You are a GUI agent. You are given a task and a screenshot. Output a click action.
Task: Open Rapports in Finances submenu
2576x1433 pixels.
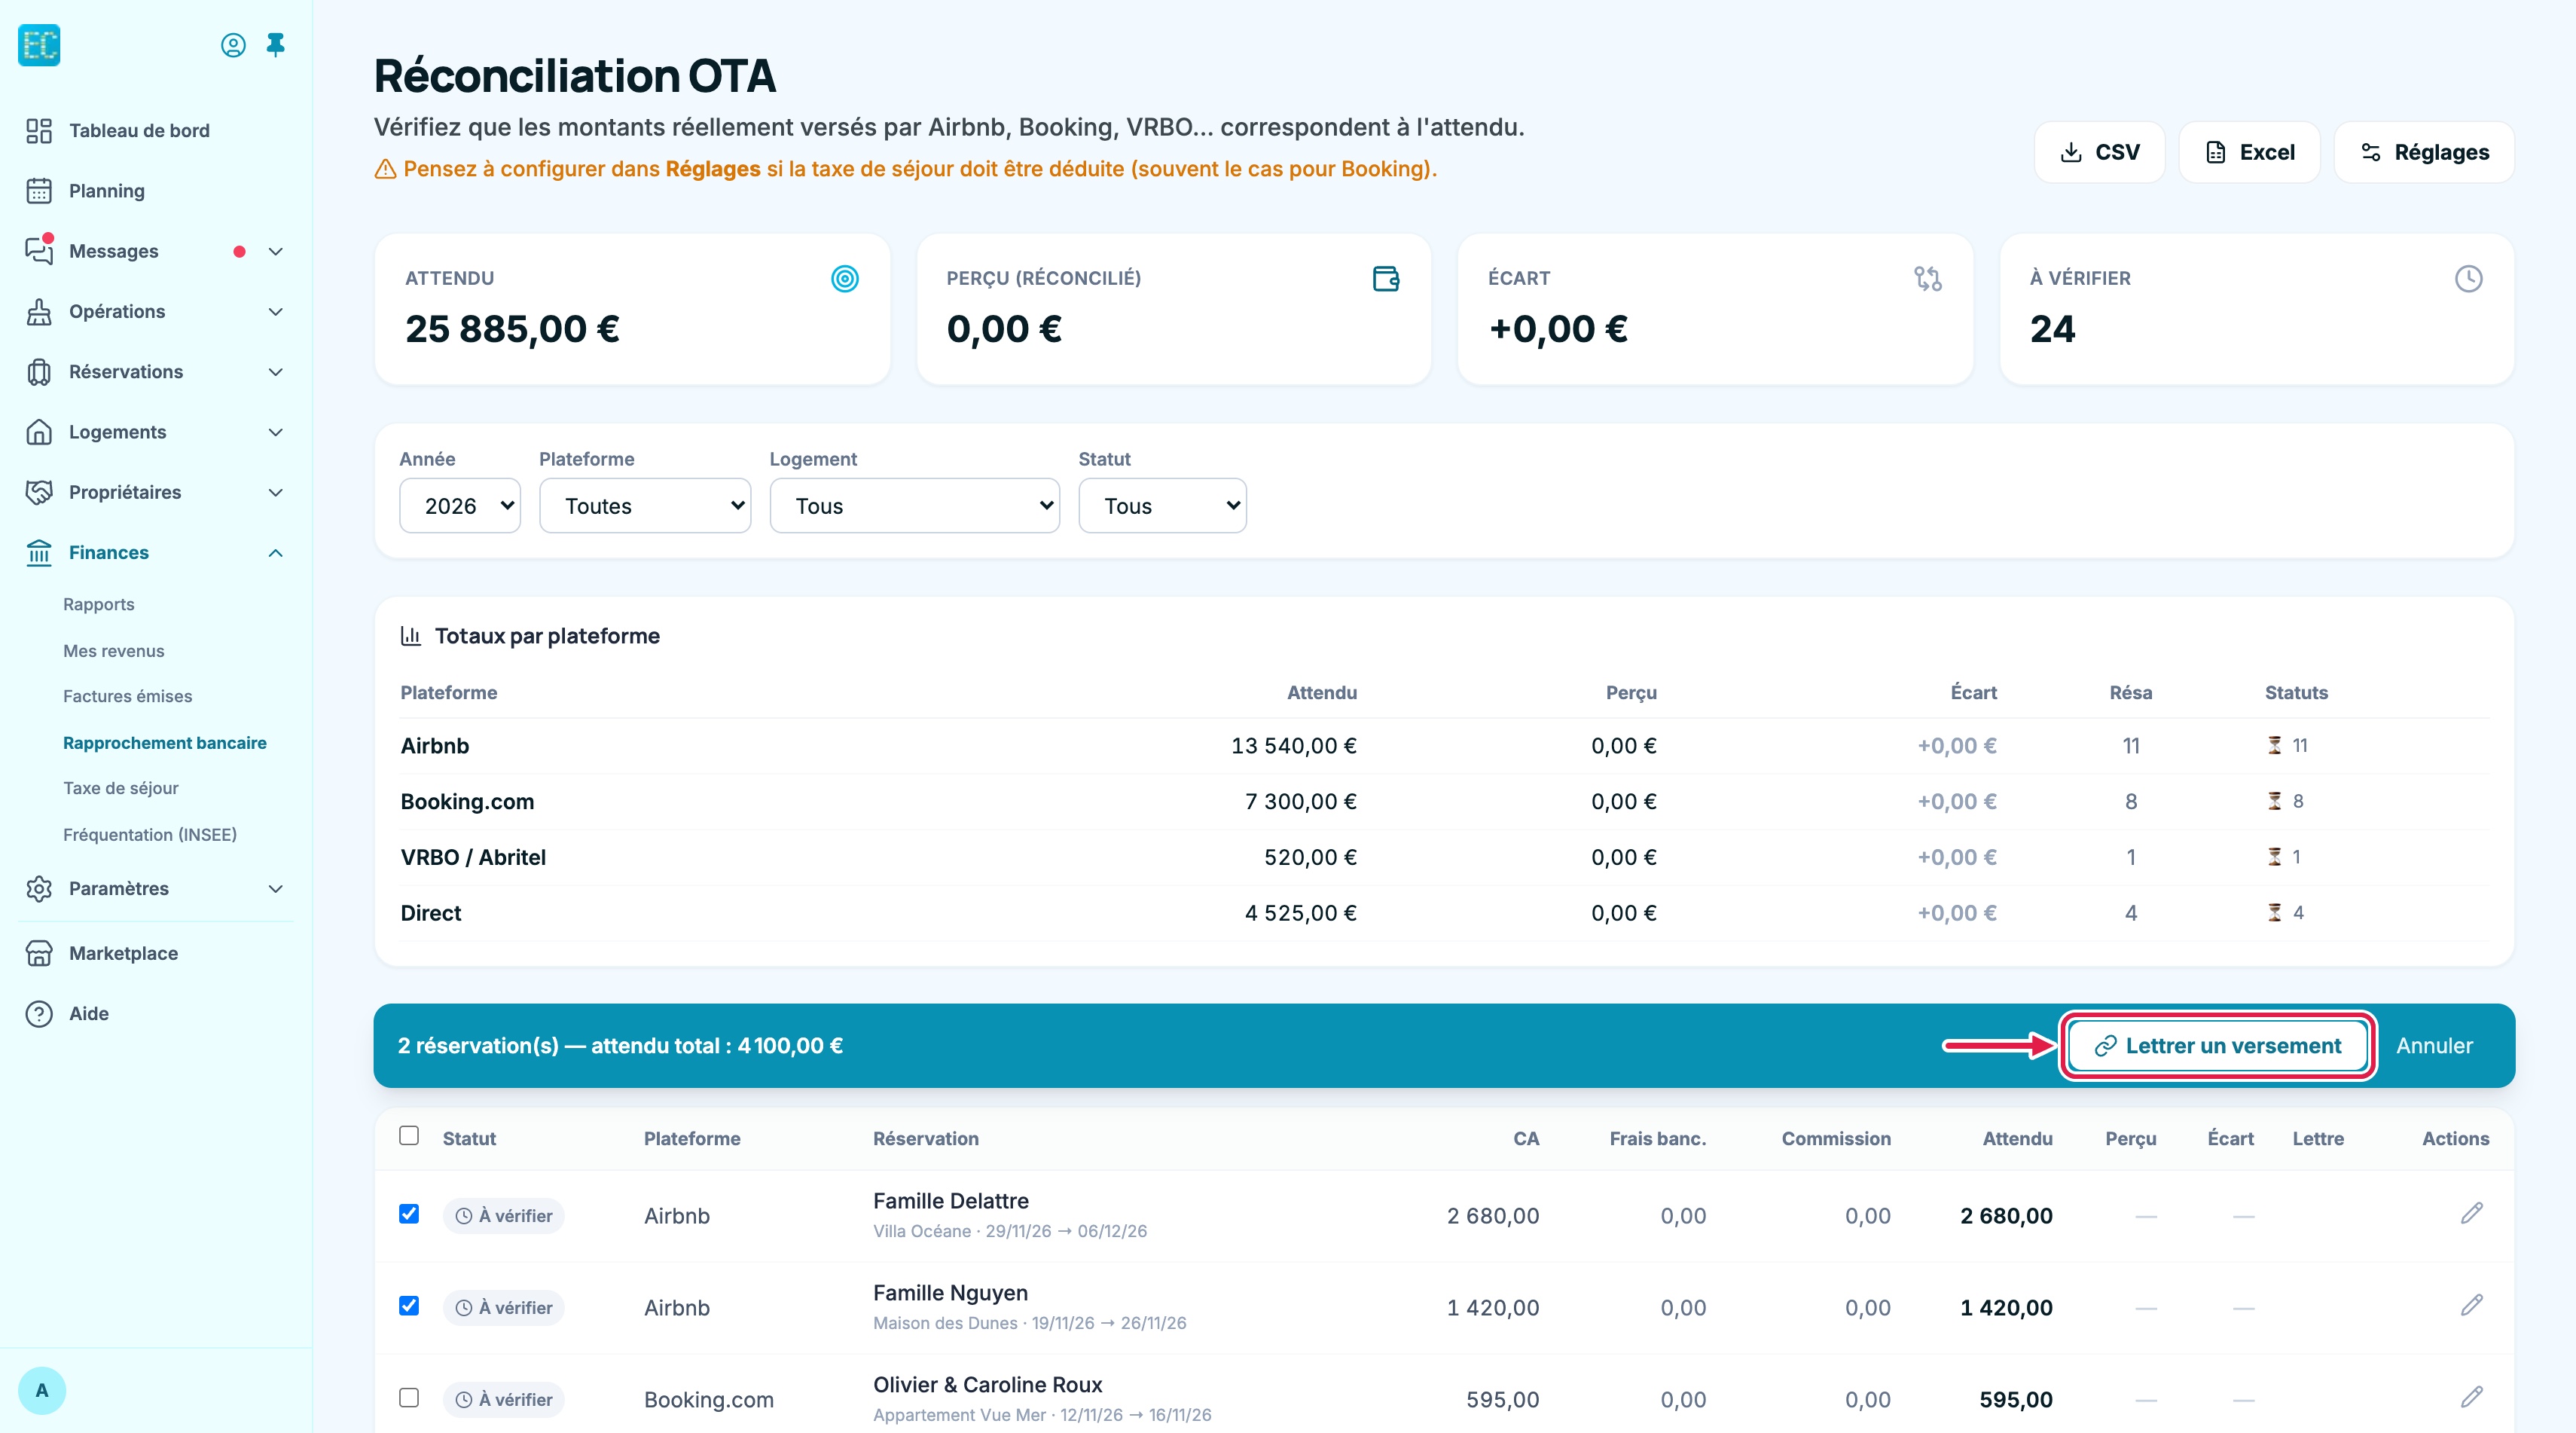pos(99,605)
